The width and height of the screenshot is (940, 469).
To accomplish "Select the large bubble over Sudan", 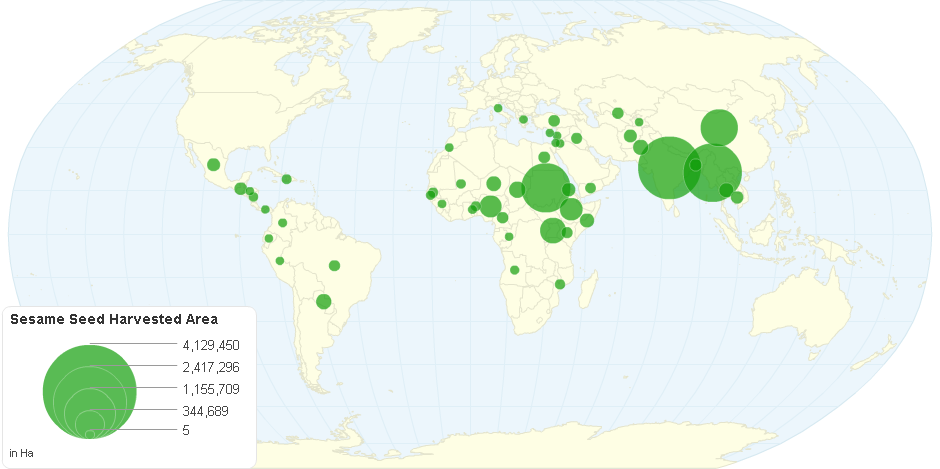I will click(x=546, y=188).
